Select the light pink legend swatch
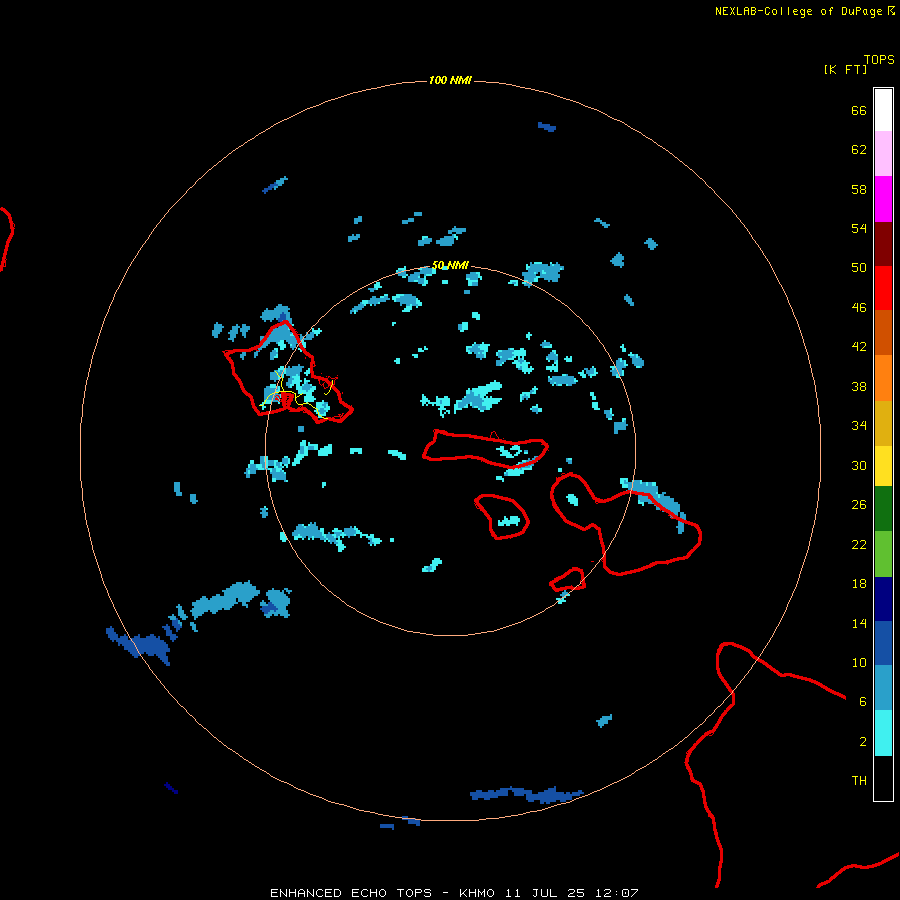This screenshot has width=900, height=900. pos(883,154)
